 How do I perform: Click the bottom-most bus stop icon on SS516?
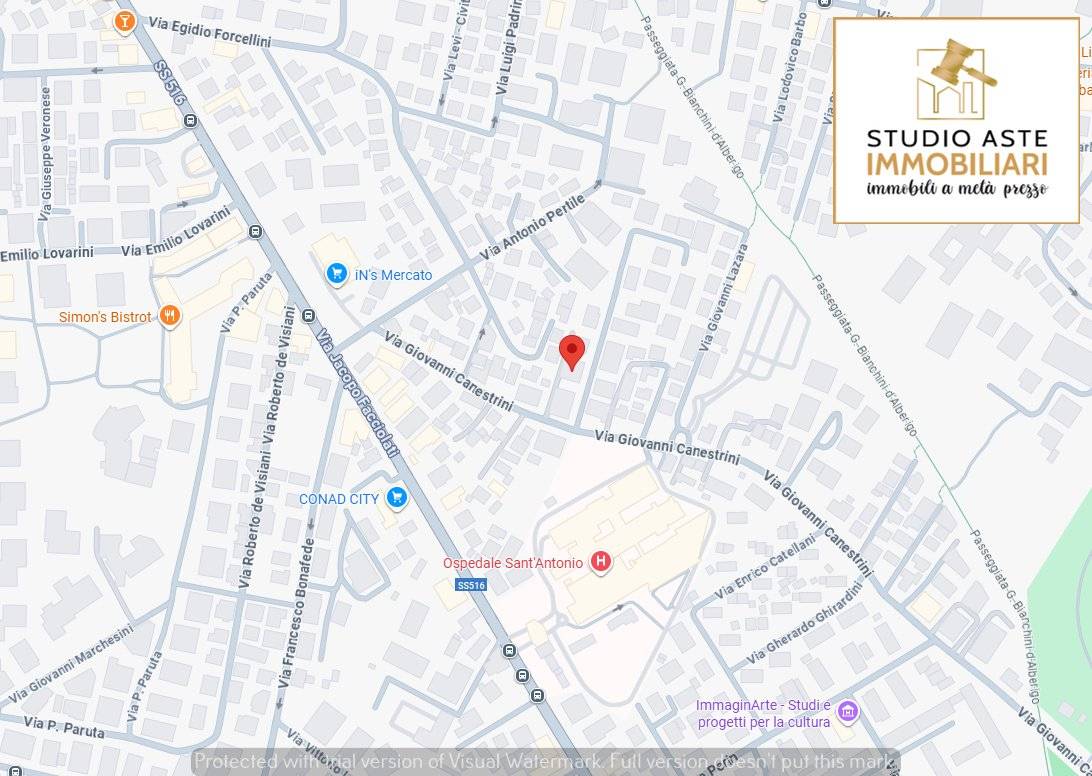tap(537, 695)
